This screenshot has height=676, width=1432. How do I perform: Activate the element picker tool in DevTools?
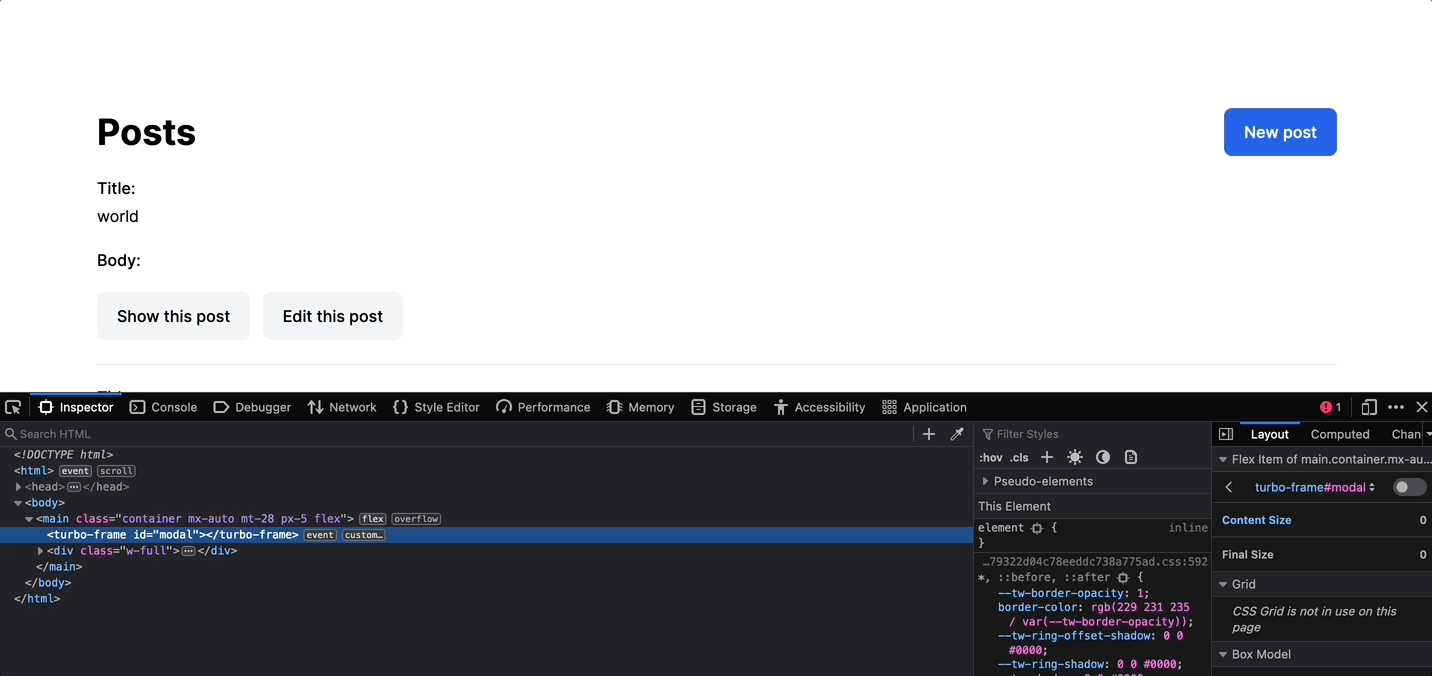tap(13, 407)
